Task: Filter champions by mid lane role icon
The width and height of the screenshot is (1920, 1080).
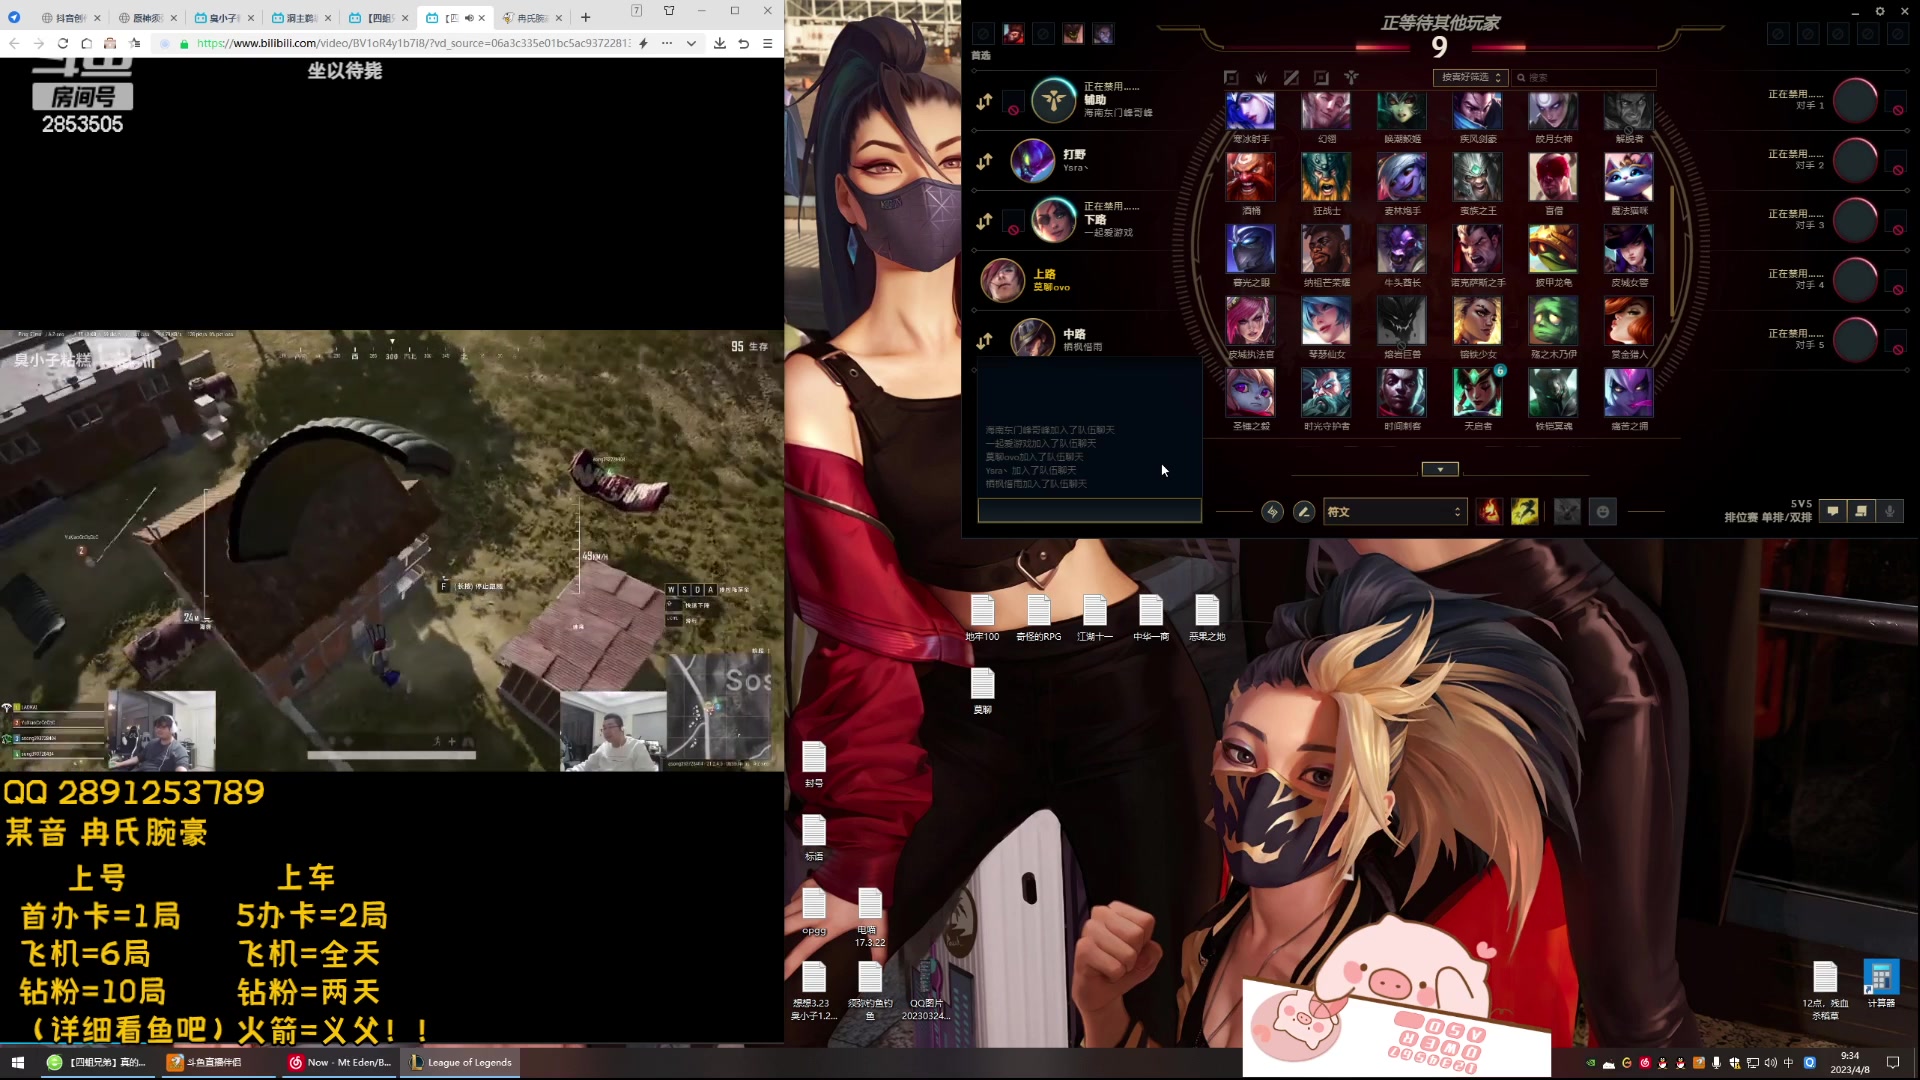Action: (1291, 77)
